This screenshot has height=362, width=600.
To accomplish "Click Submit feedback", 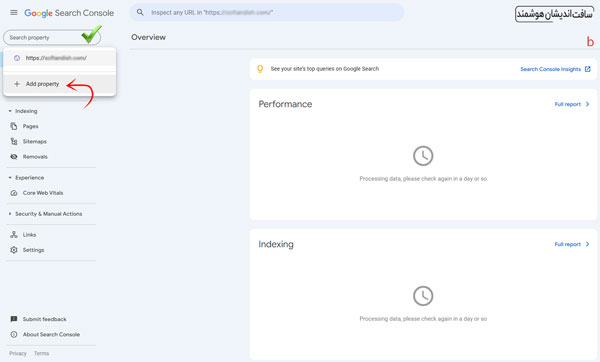I will tap(44, 319).
